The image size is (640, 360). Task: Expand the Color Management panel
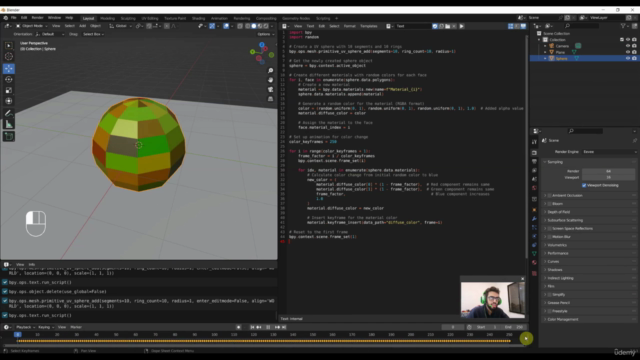590,319
